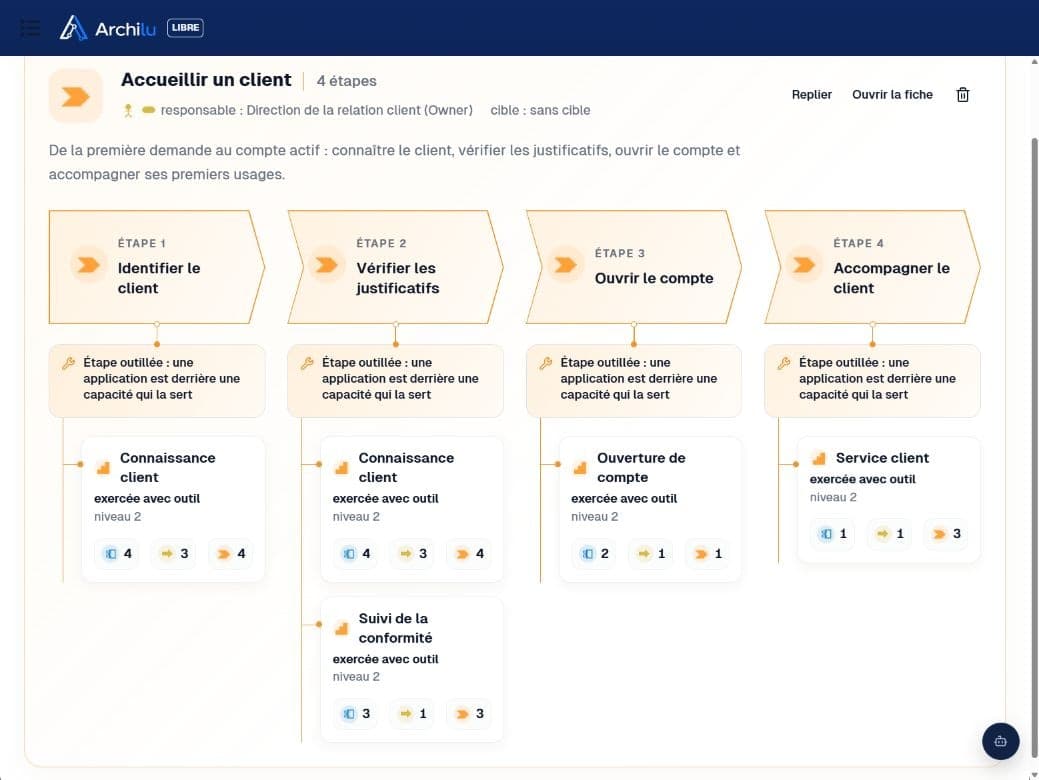
Task: Open the Service client capability card
Action: click(889, 500)
